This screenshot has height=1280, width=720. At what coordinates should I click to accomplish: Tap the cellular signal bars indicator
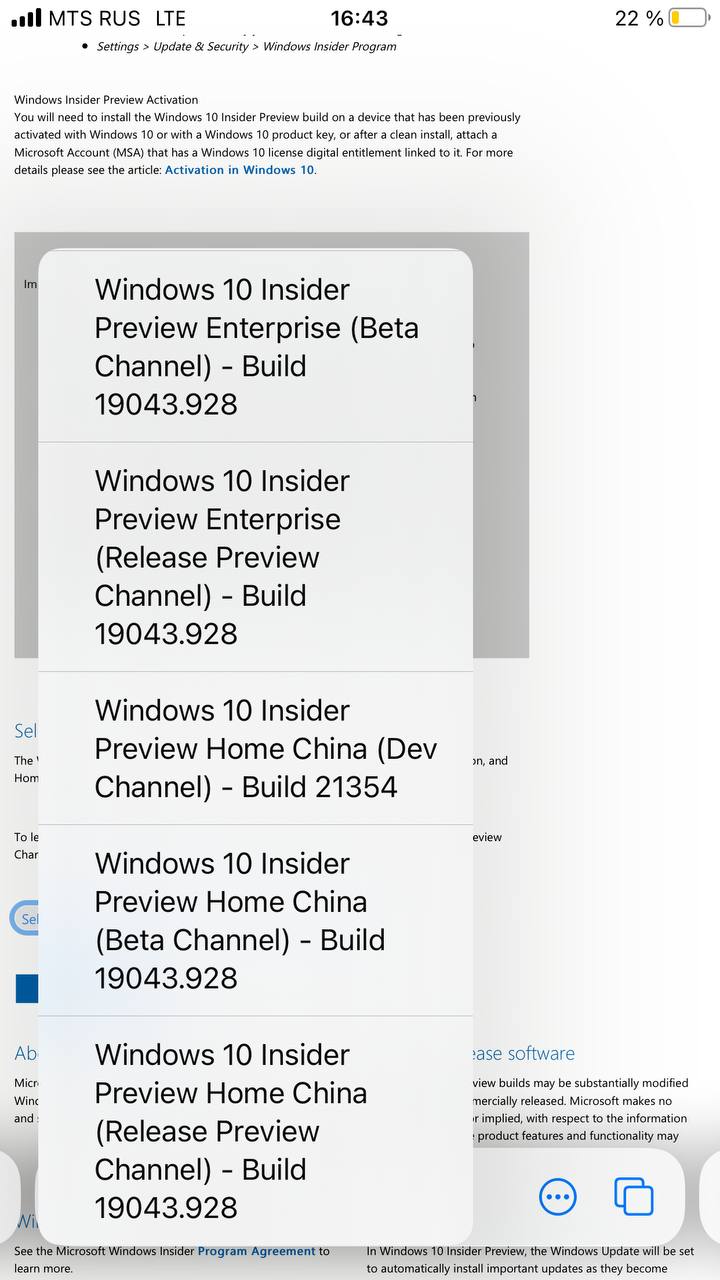click(27, 18)
